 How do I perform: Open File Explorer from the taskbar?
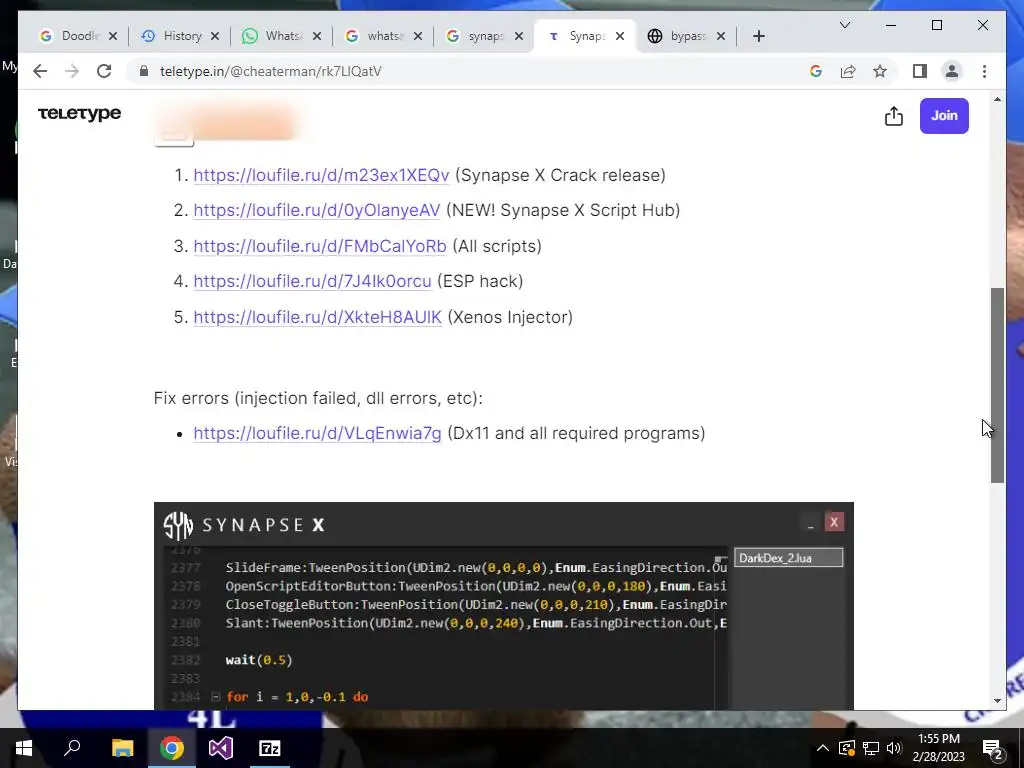click(122, 748)
